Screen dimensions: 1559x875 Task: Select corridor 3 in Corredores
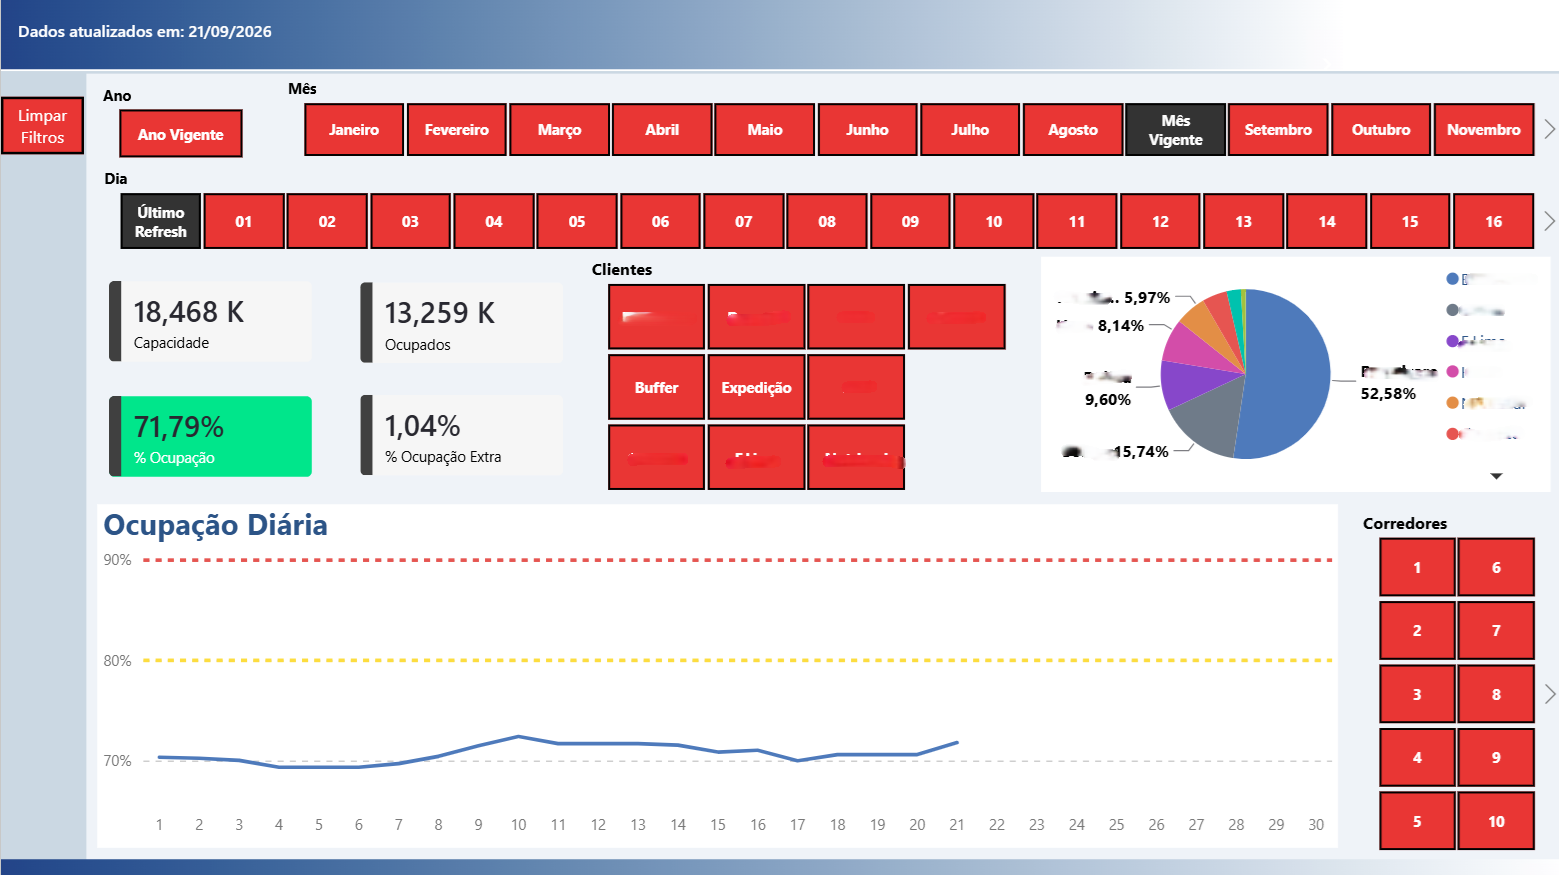pos(1417,694)
